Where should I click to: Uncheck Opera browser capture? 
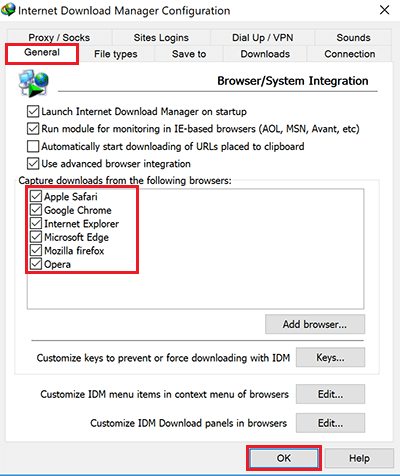(36, 264)
